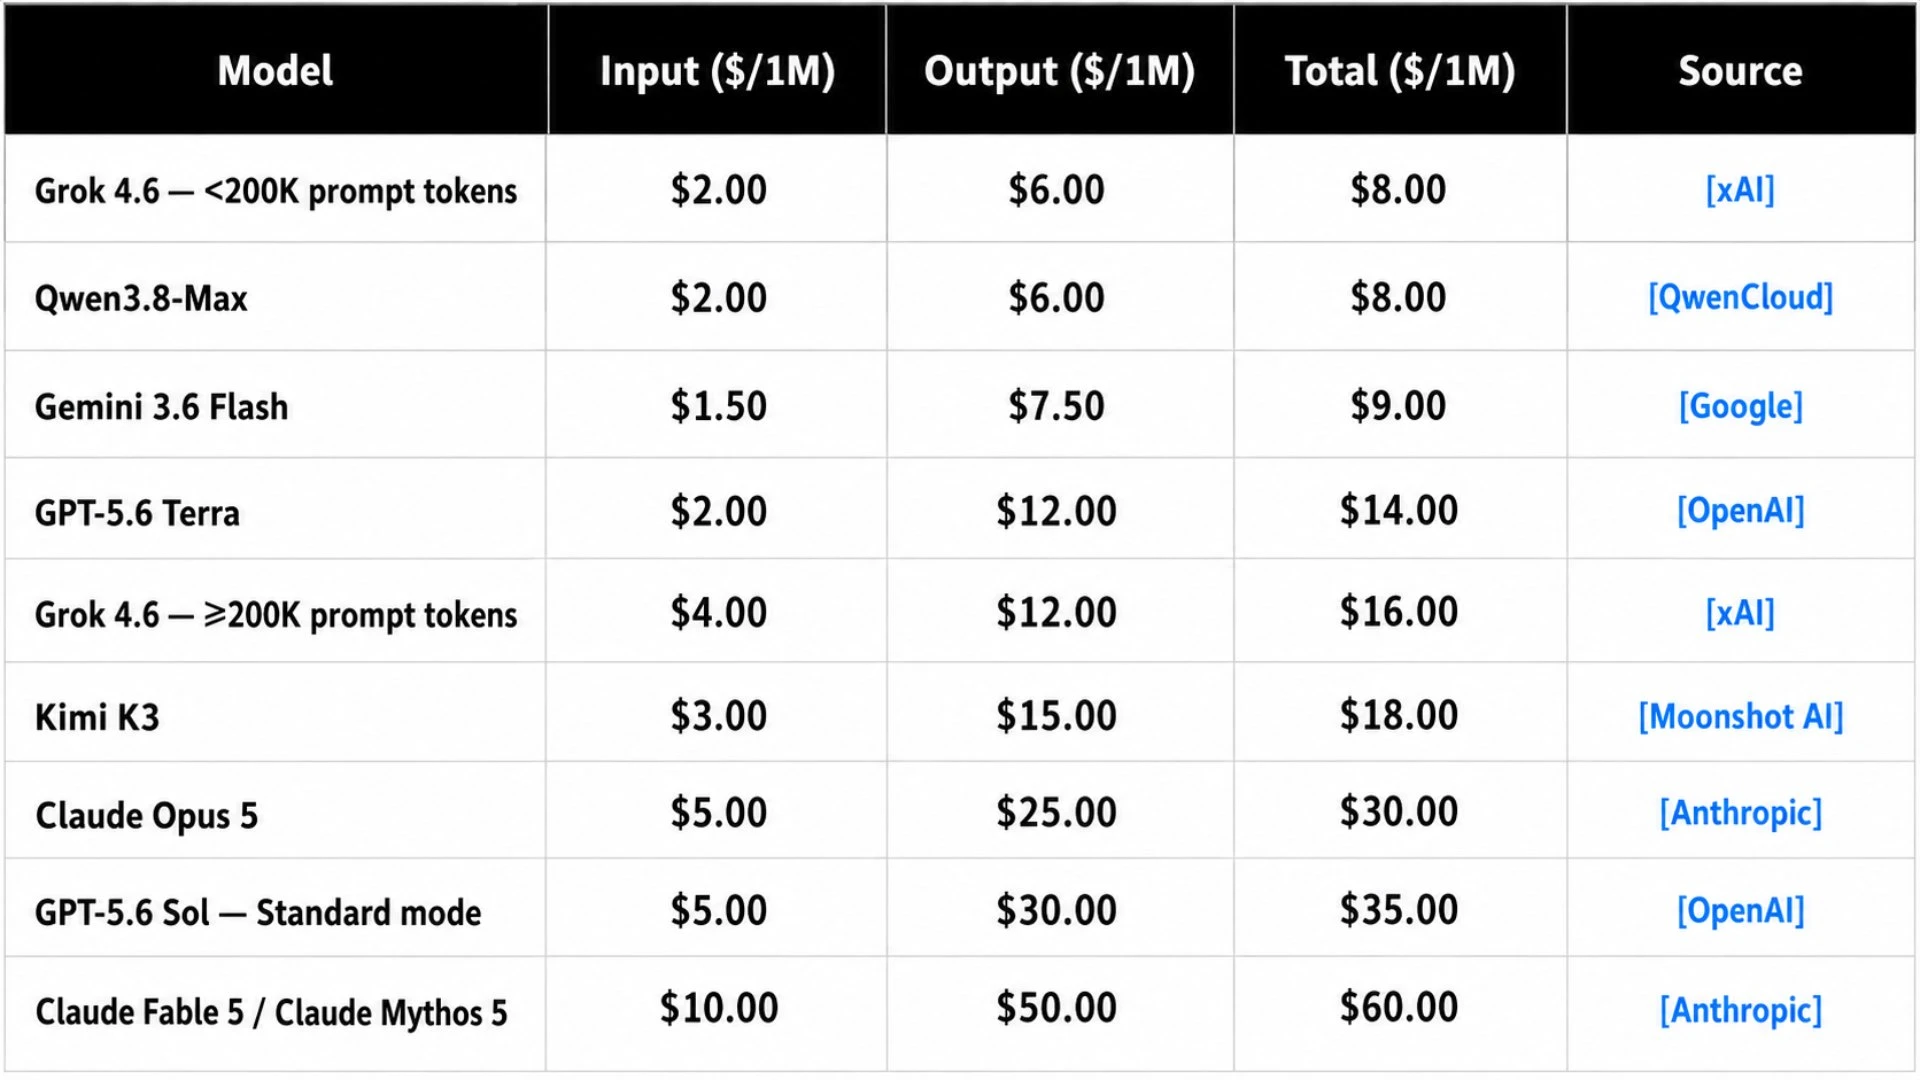Select the Source column header
Image resolution: width=1920 pixels, height=1080 pixels.
(1741, 71)
